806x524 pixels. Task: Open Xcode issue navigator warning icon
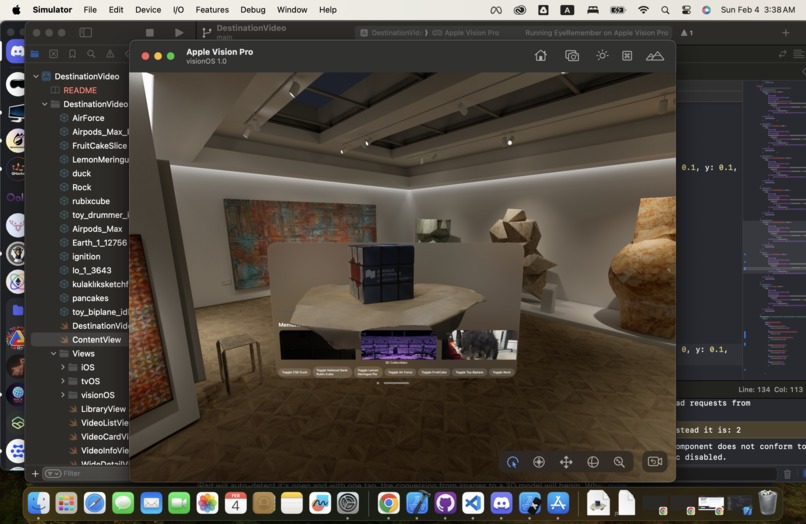110,53
